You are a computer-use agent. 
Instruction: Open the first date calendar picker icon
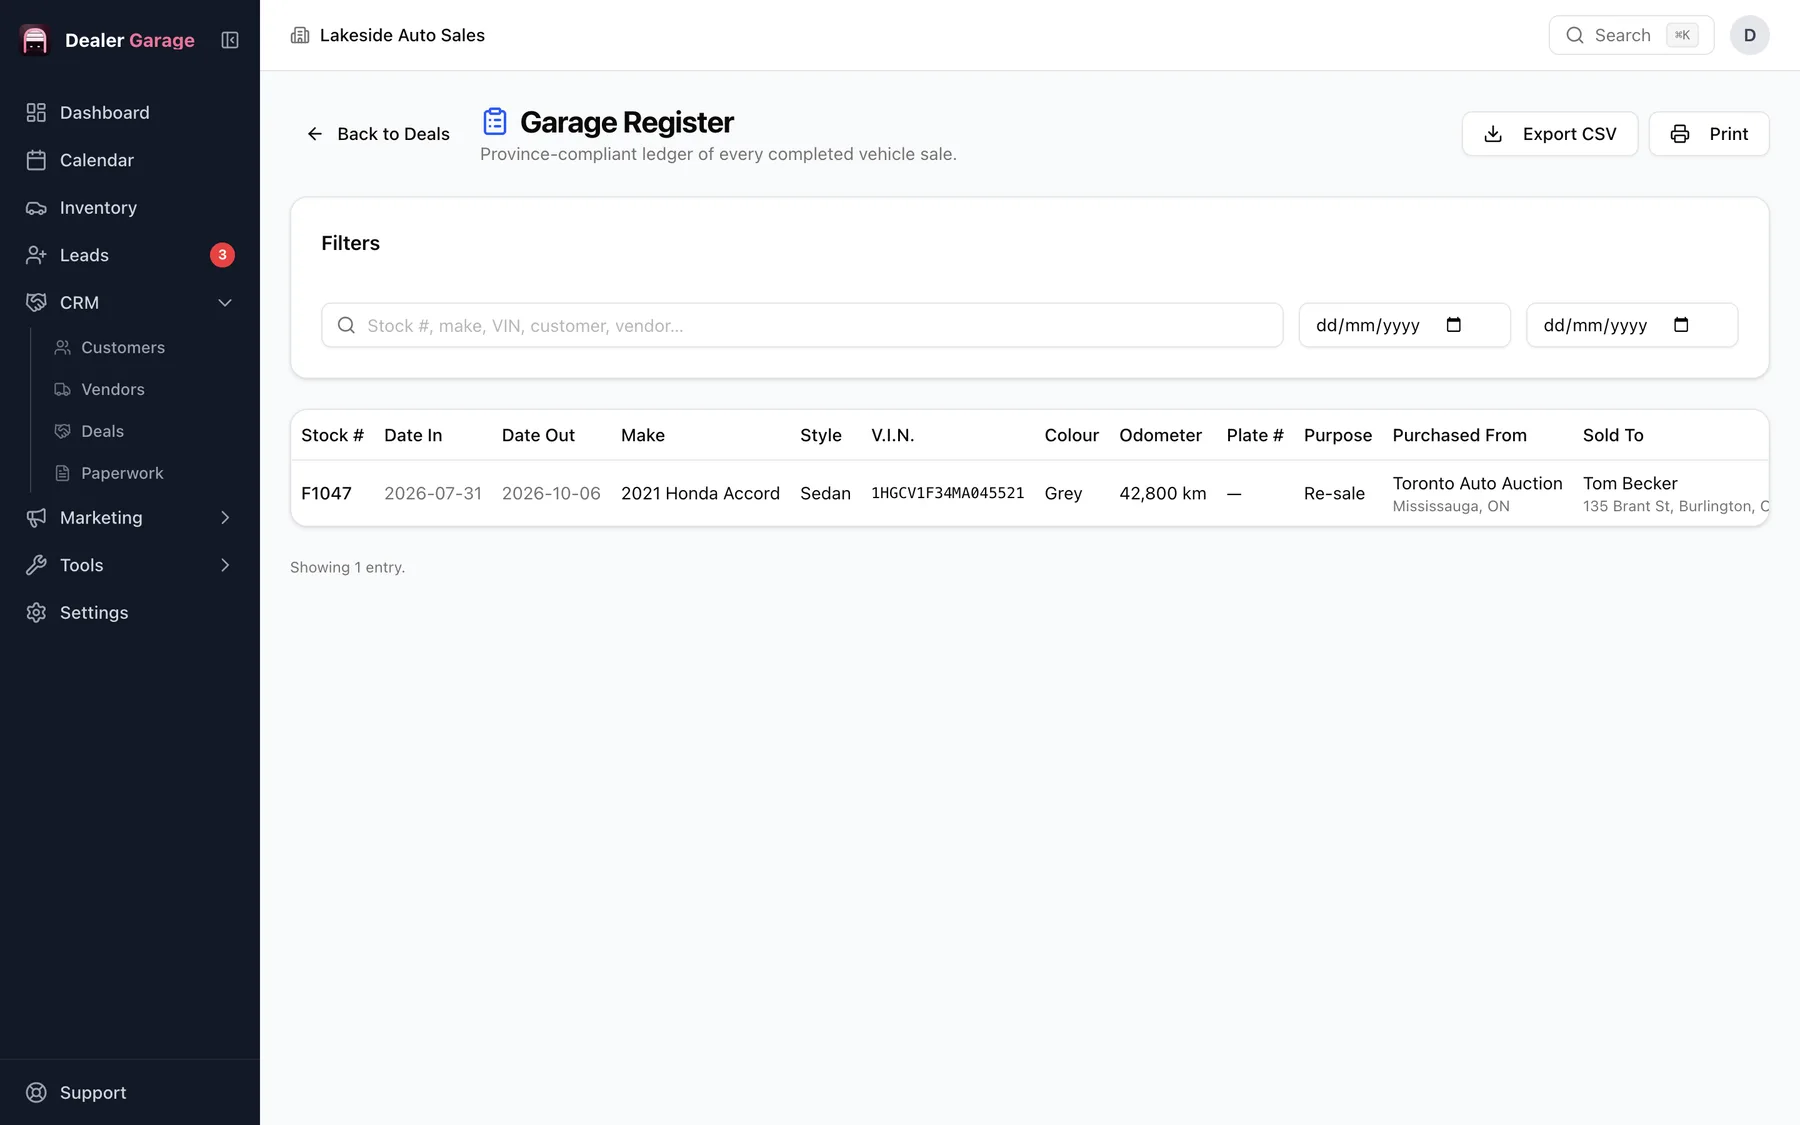pos(1454,325)
